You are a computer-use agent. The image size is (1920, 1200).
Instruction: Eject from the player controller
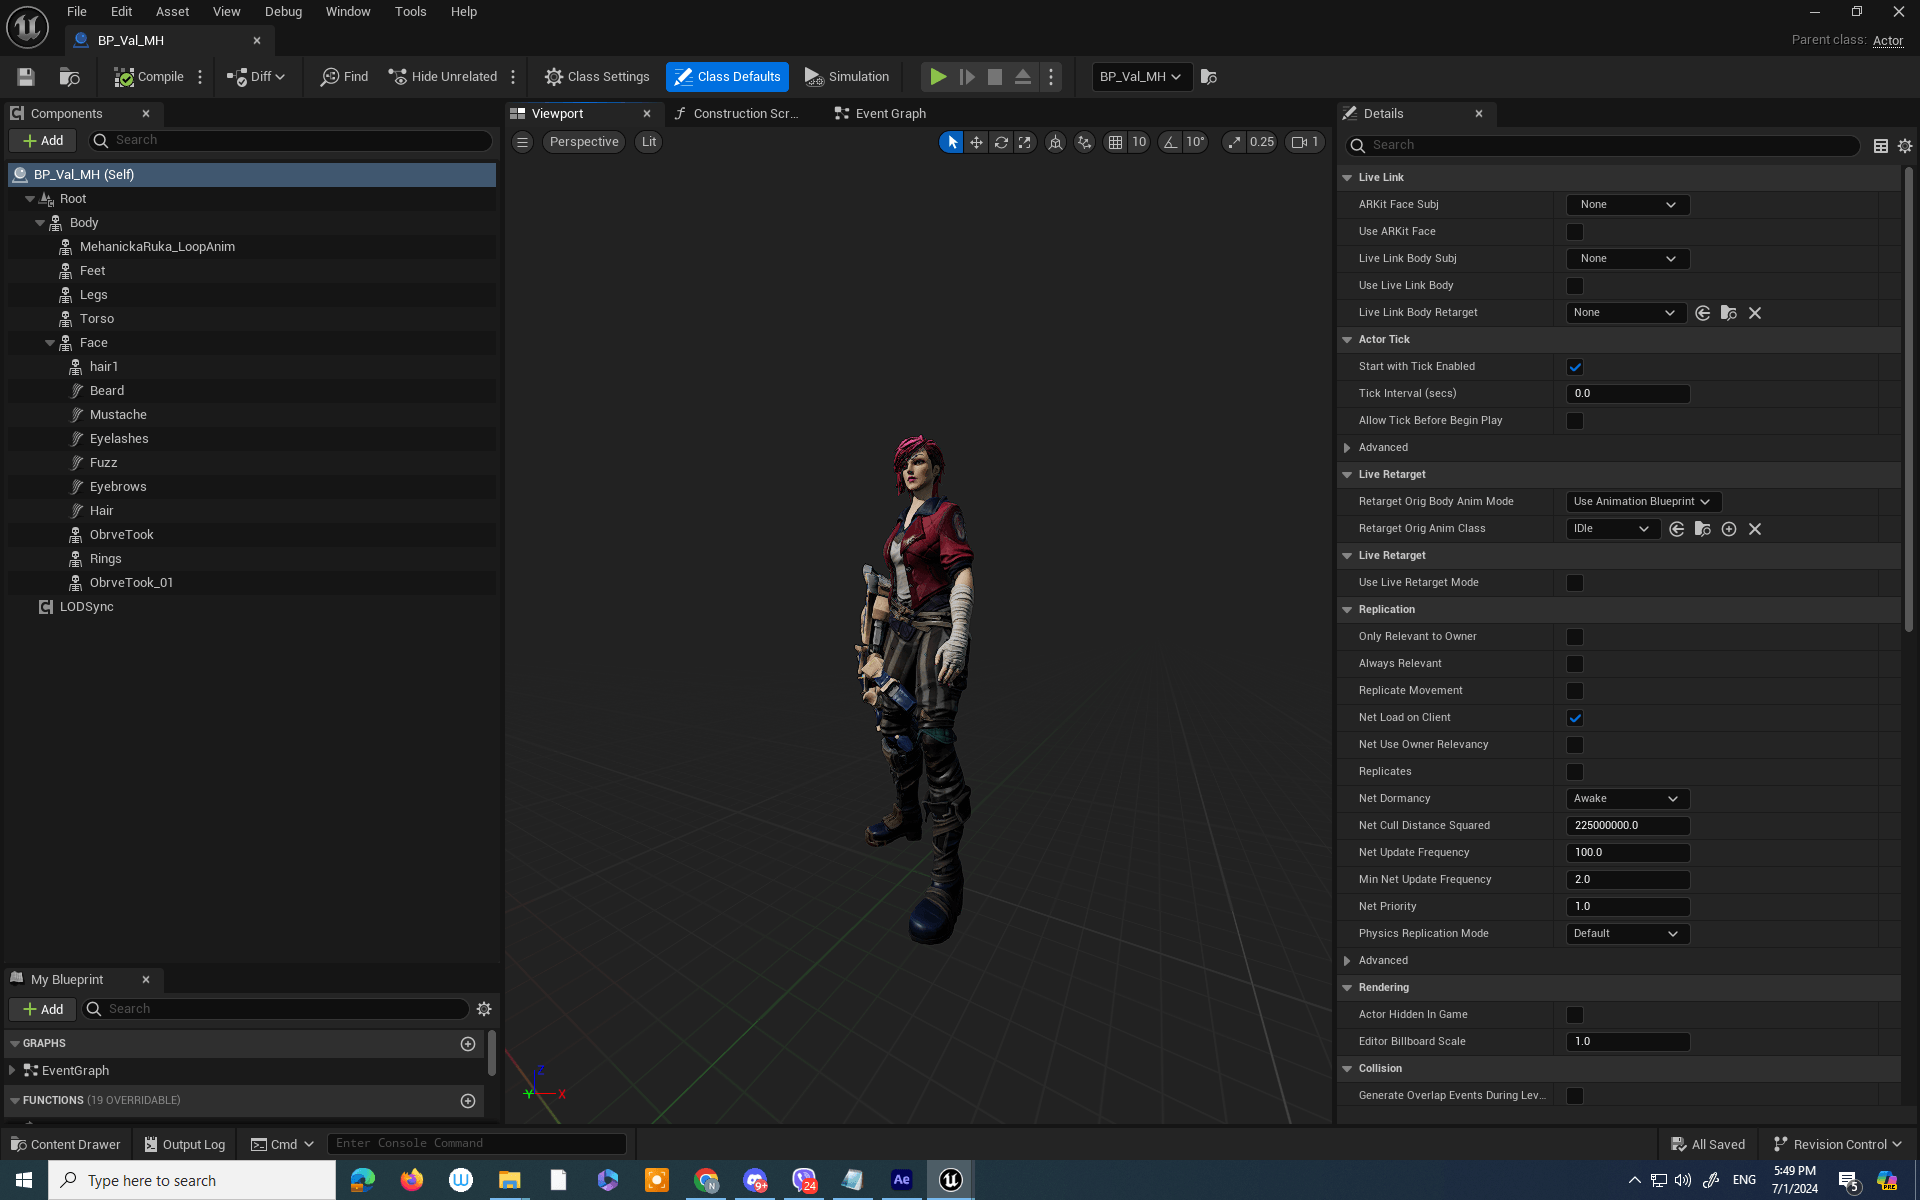coord(1023,77)
